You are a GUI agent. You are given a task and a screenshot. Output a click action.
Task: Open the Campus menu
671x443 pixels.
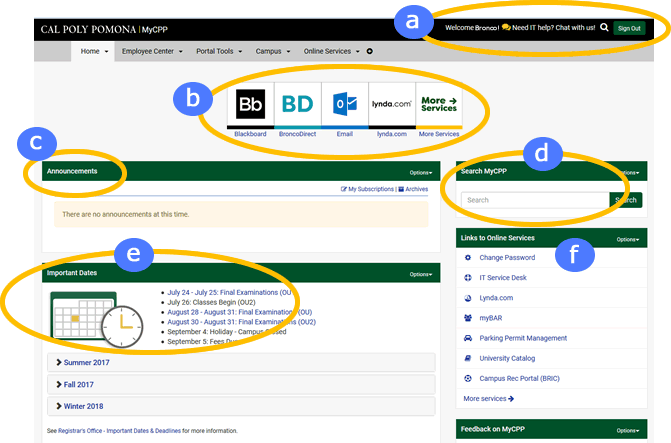coord(273,51)
